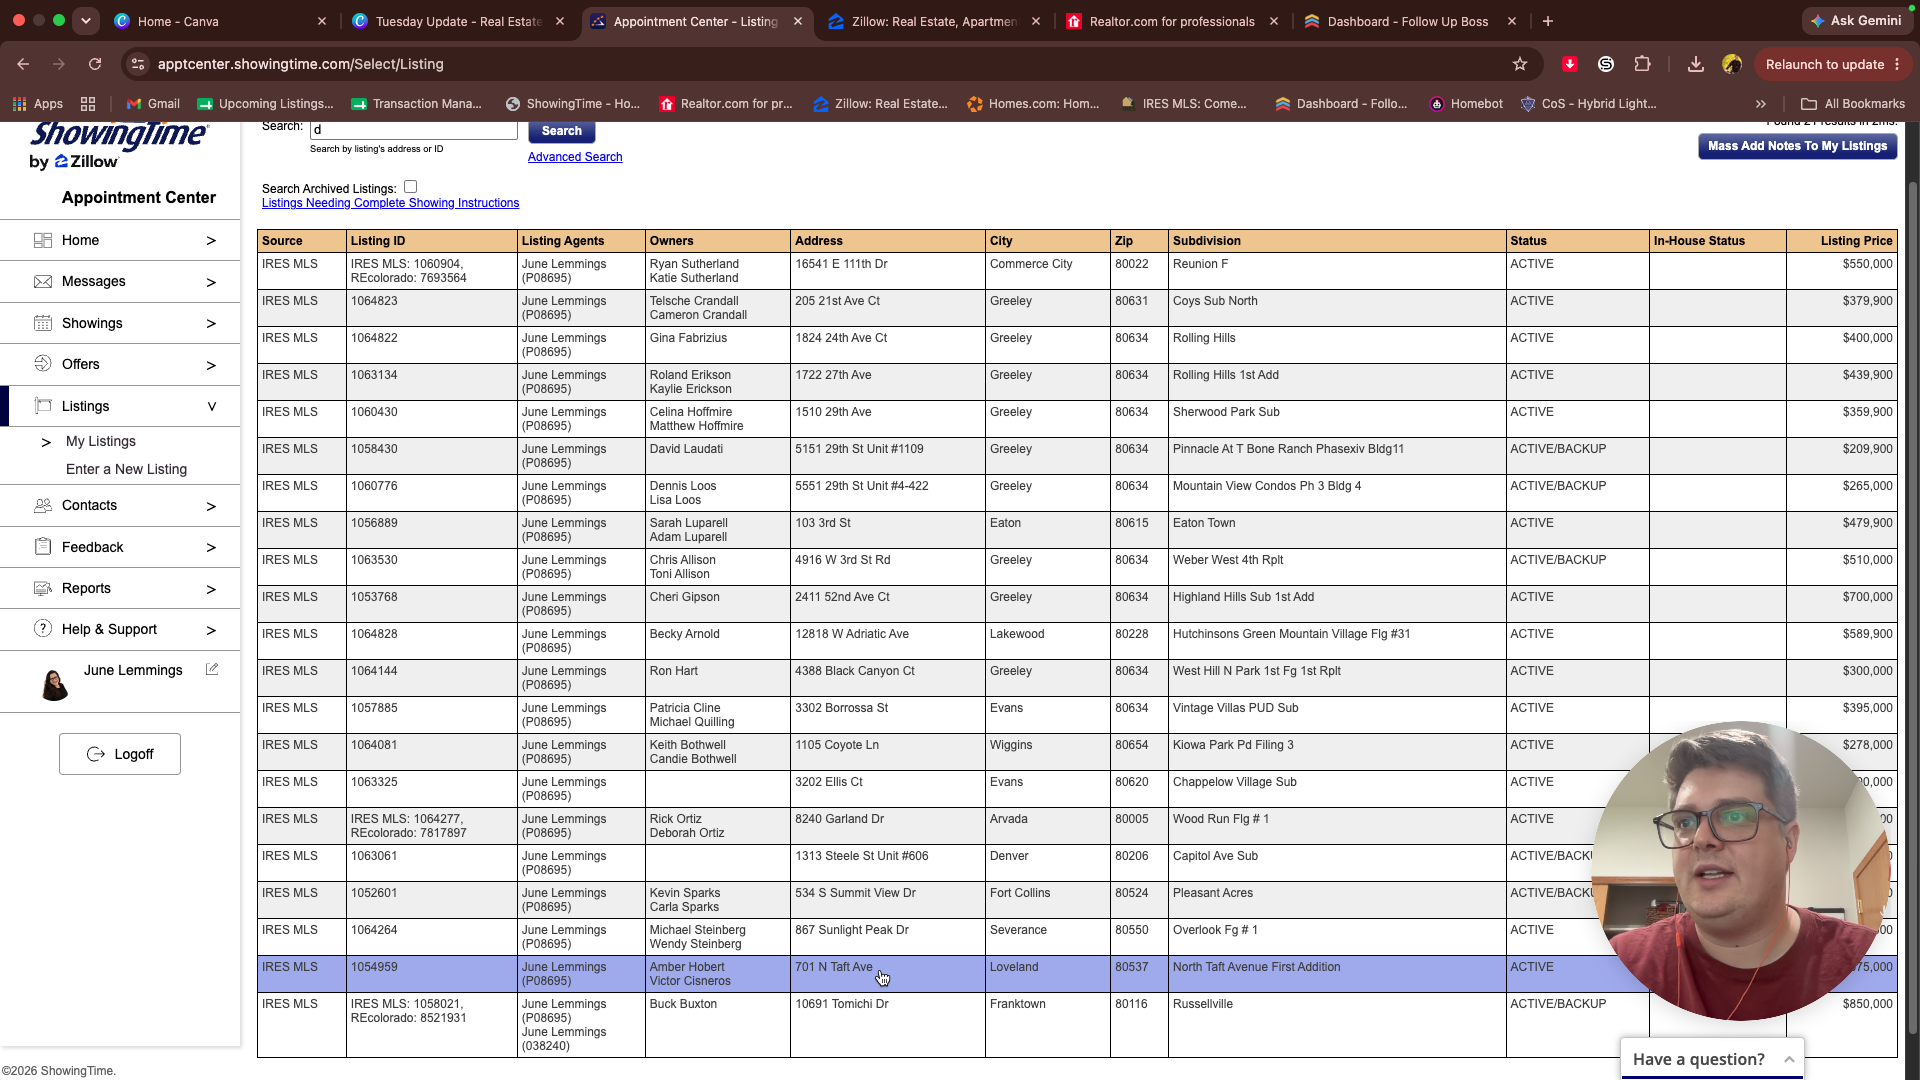The width and height of the screenshot is (1920, 1080).
Task: Open the Advanced Search link
Action: (x=575, y=157)
